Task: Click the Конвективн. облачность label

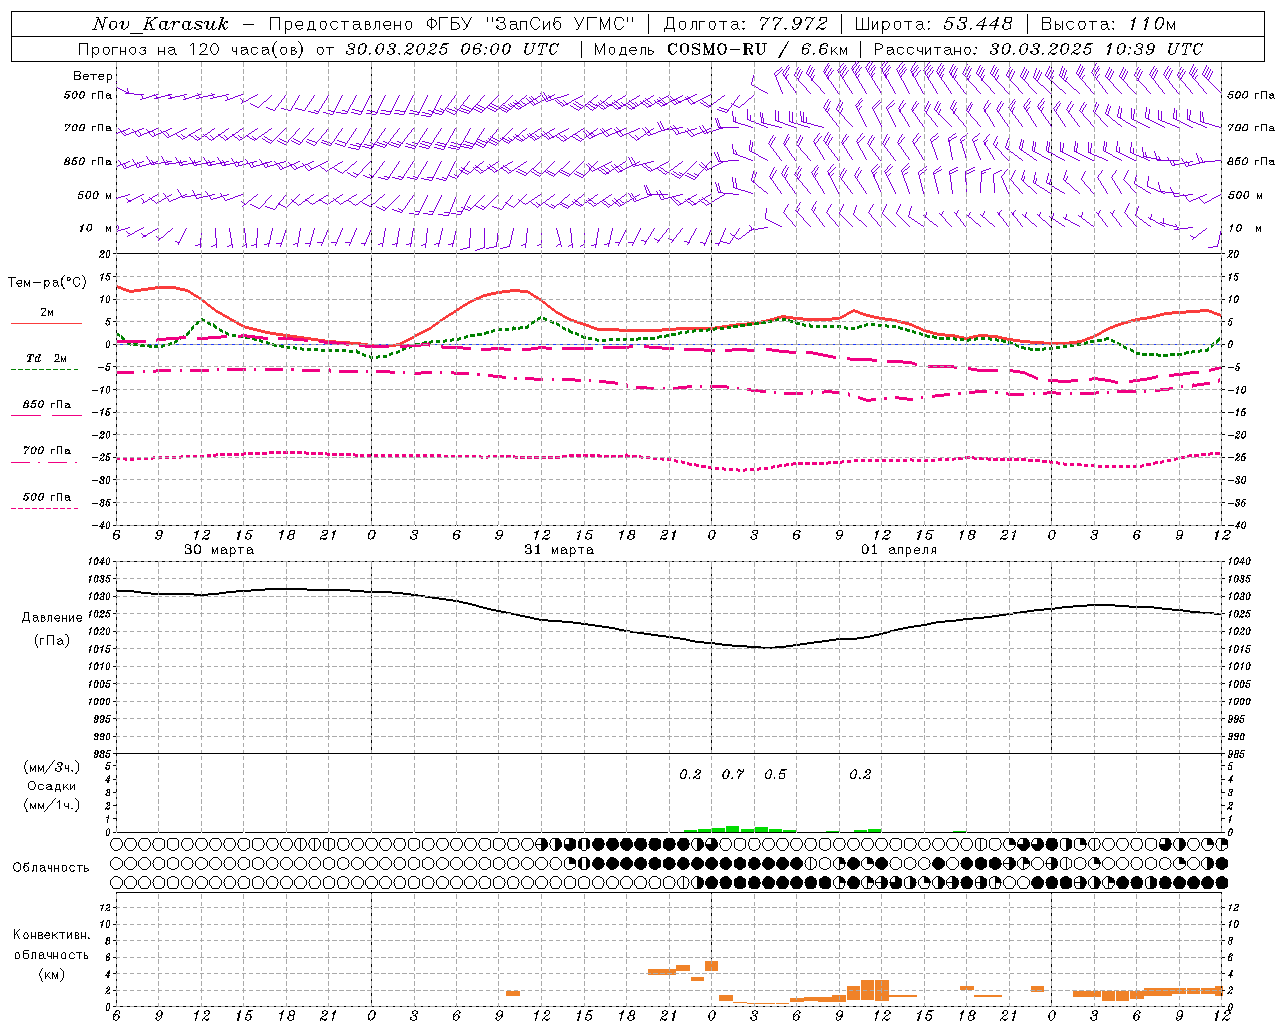Action: pyautogui.click(x=51, y=954)
